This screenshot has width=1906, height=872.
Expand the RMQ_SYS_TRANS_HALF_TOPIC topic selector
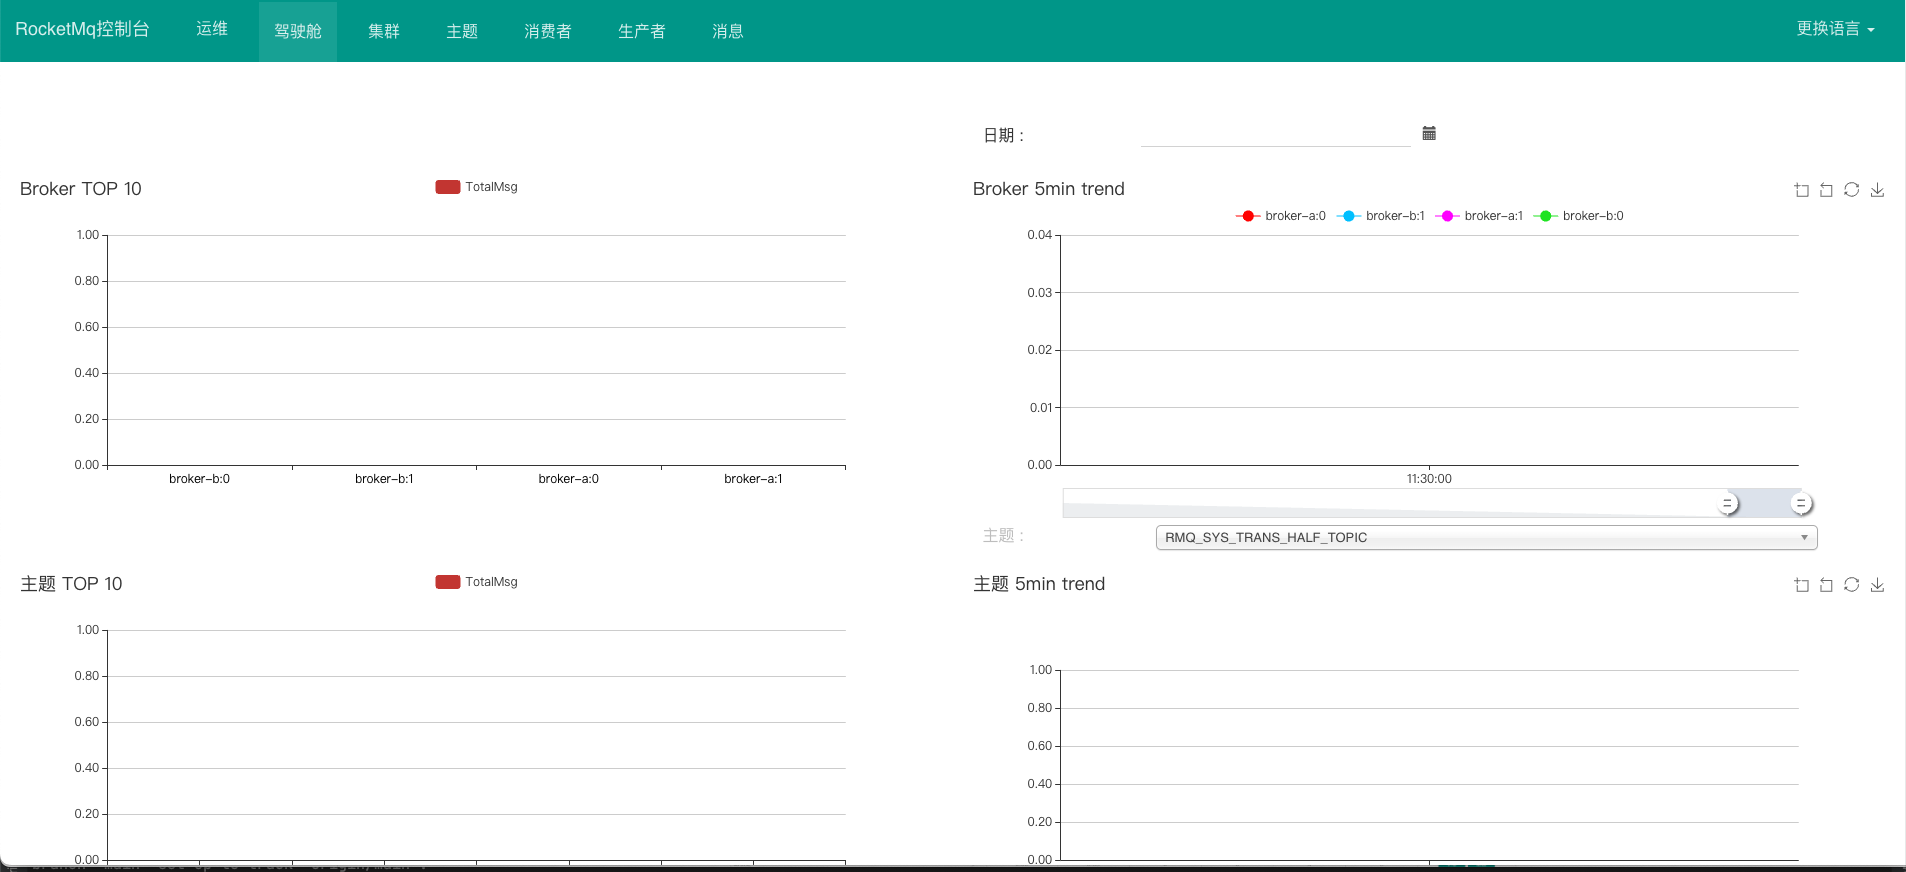pyautogui.click(x=1486, y=538)
